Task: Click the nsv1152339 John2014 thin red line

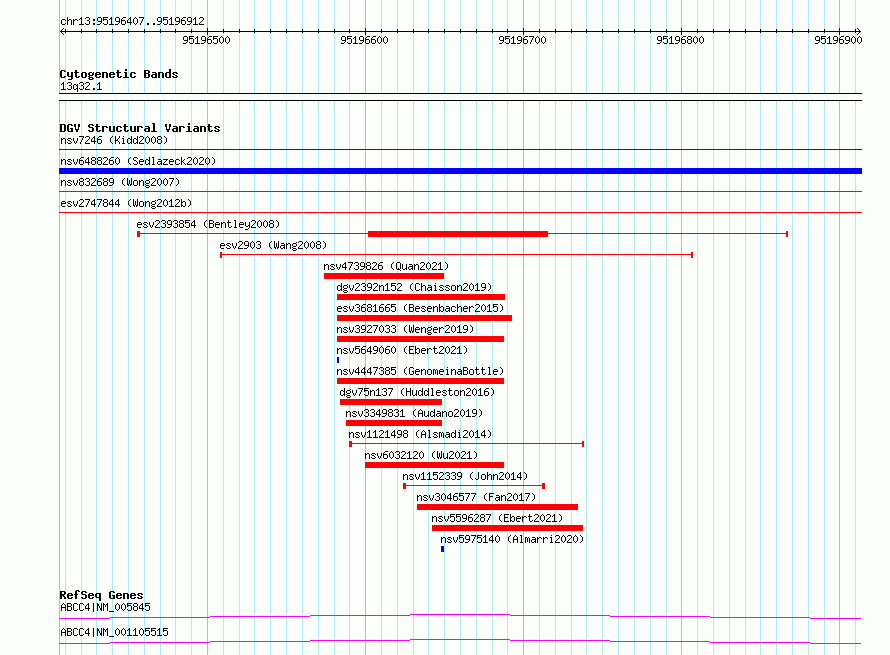Action: (474, 486)
